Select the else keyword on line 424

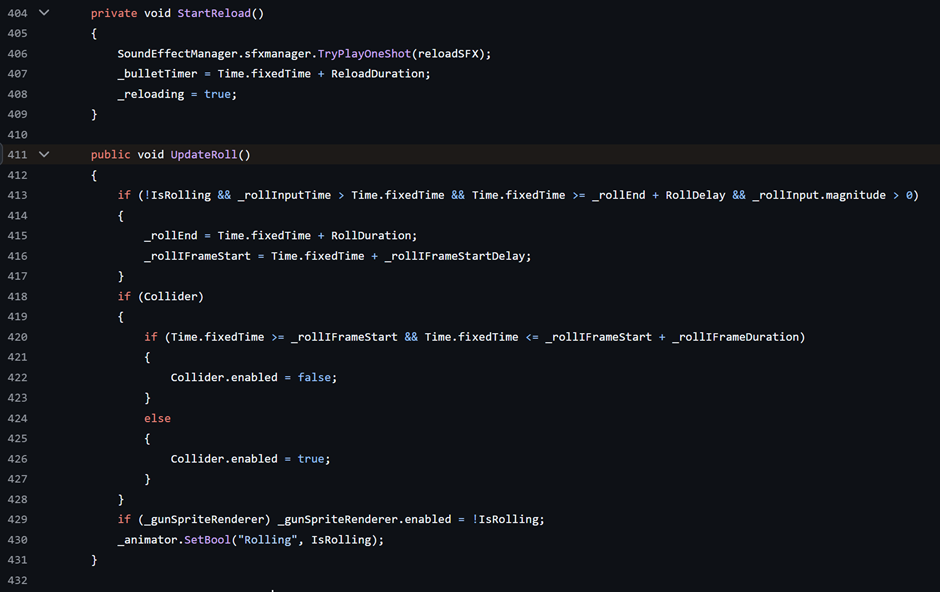pos(156,417)
